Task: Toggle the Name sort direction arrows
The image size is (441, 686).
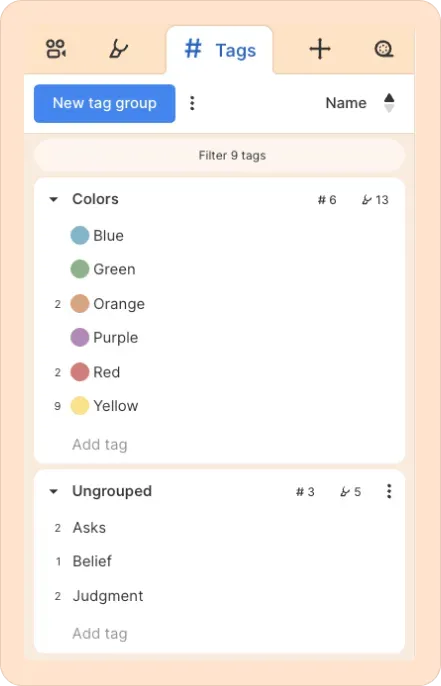Action: click(389, 103)
